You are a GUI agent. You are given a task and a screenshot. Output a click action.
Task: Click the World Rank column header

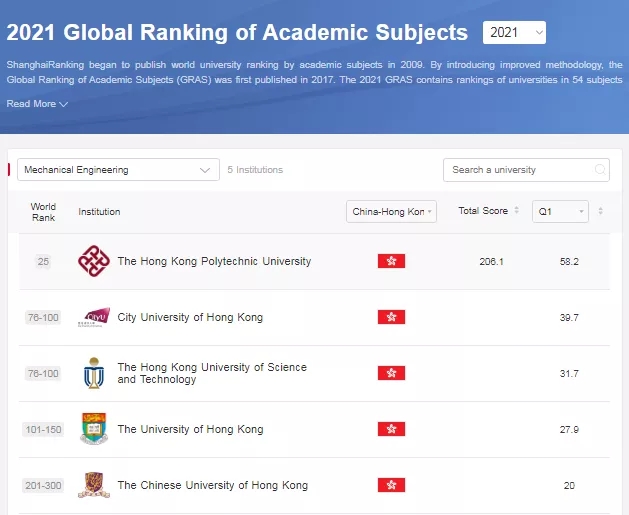click(x=43, y=212)
